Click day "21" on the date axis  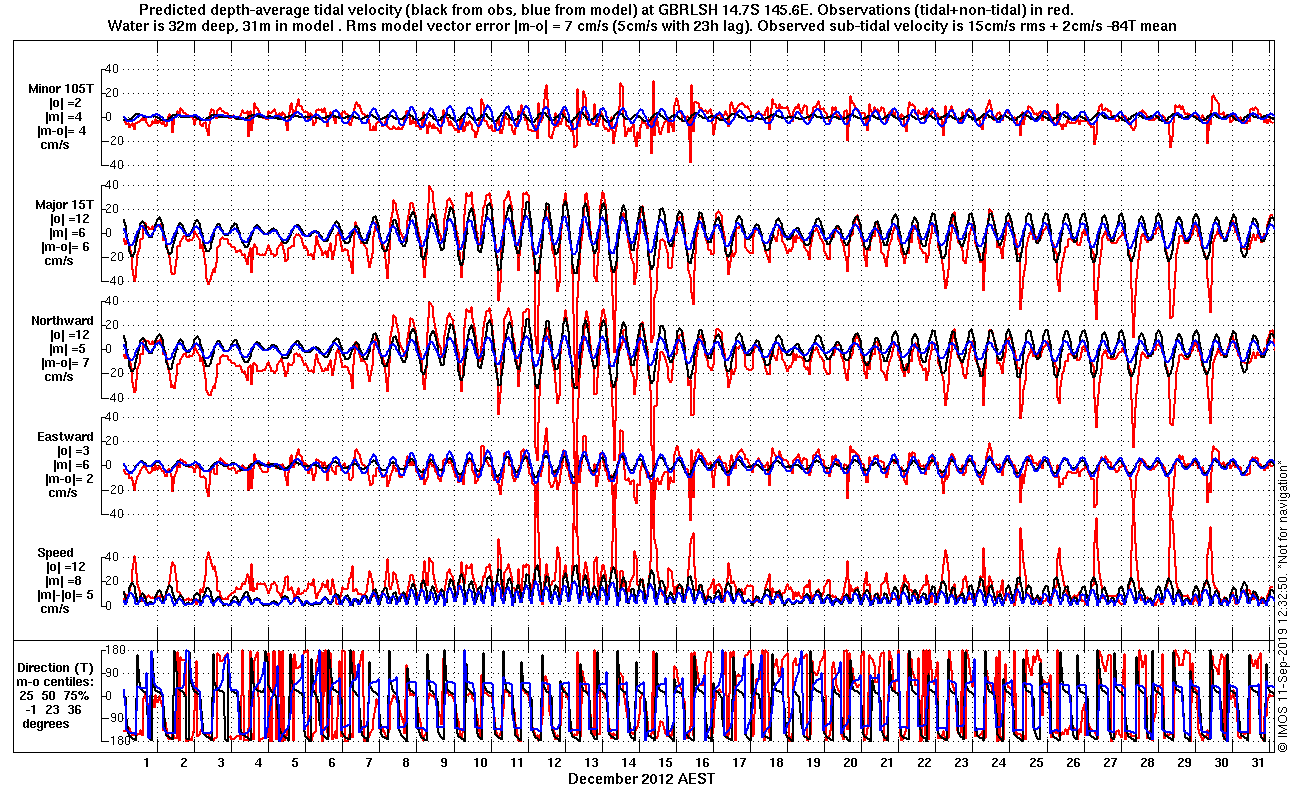pyautogui.click(x=887, y=762)
